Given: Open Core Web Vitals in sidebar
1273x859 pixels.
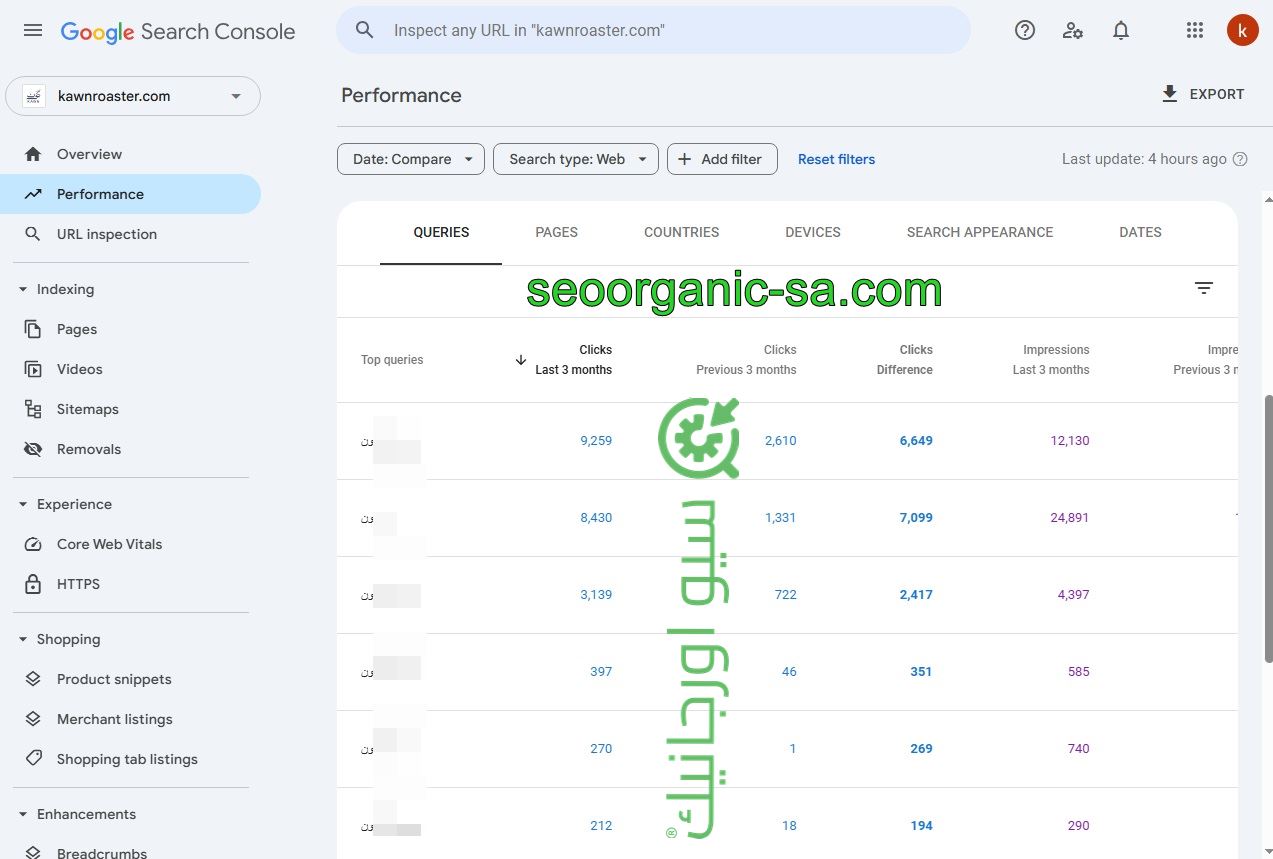Looking at the screenshot, I should [x=109, y=544].
